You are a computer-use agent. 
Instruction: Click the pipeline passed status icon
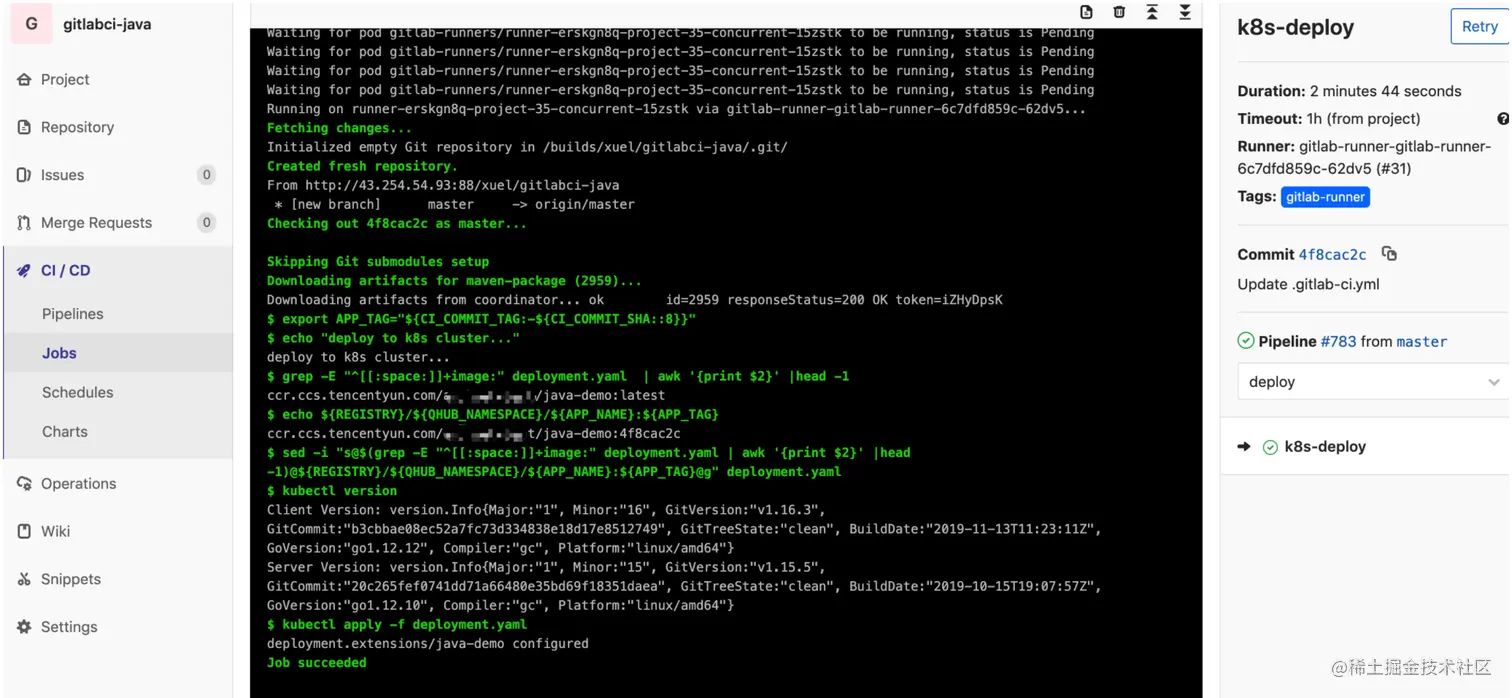point(1246,341)
